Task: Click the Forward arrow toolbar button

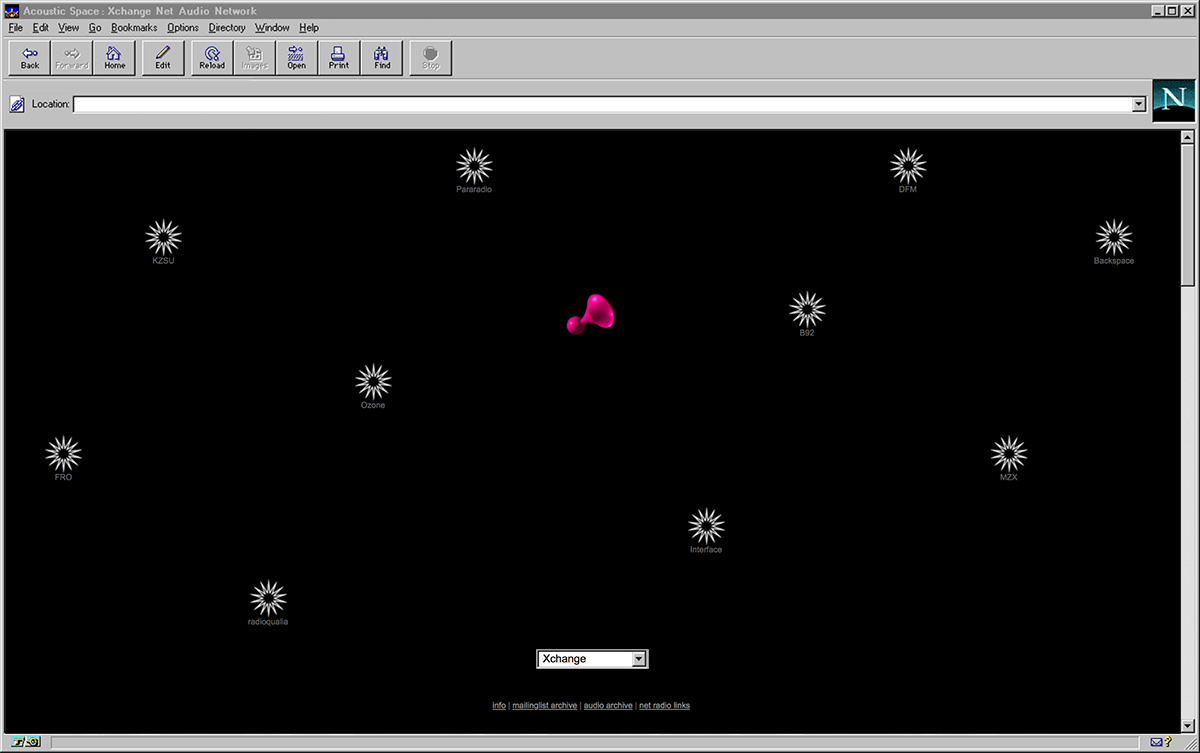Action: pos(72,58)
